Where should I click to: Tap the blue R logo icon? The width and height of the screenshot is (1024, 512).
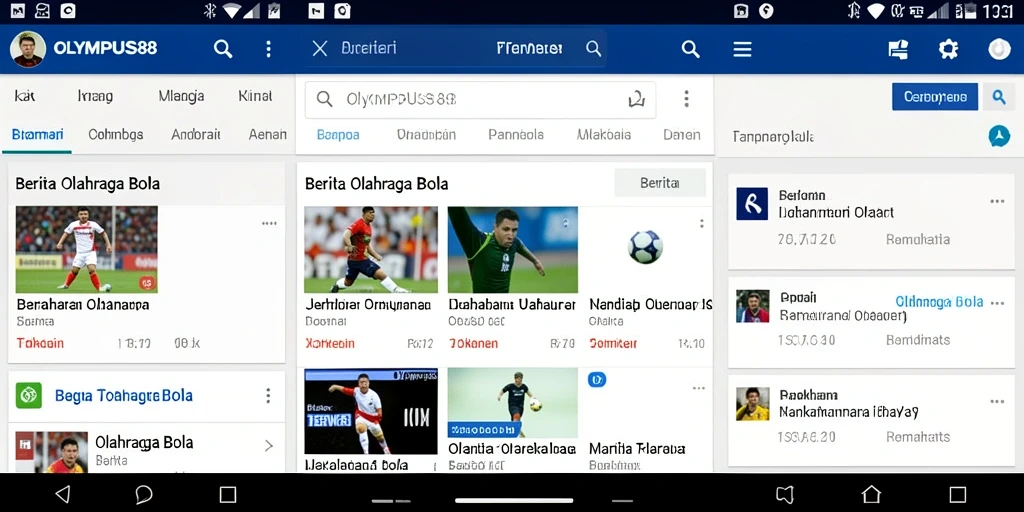tap(752, 204)
